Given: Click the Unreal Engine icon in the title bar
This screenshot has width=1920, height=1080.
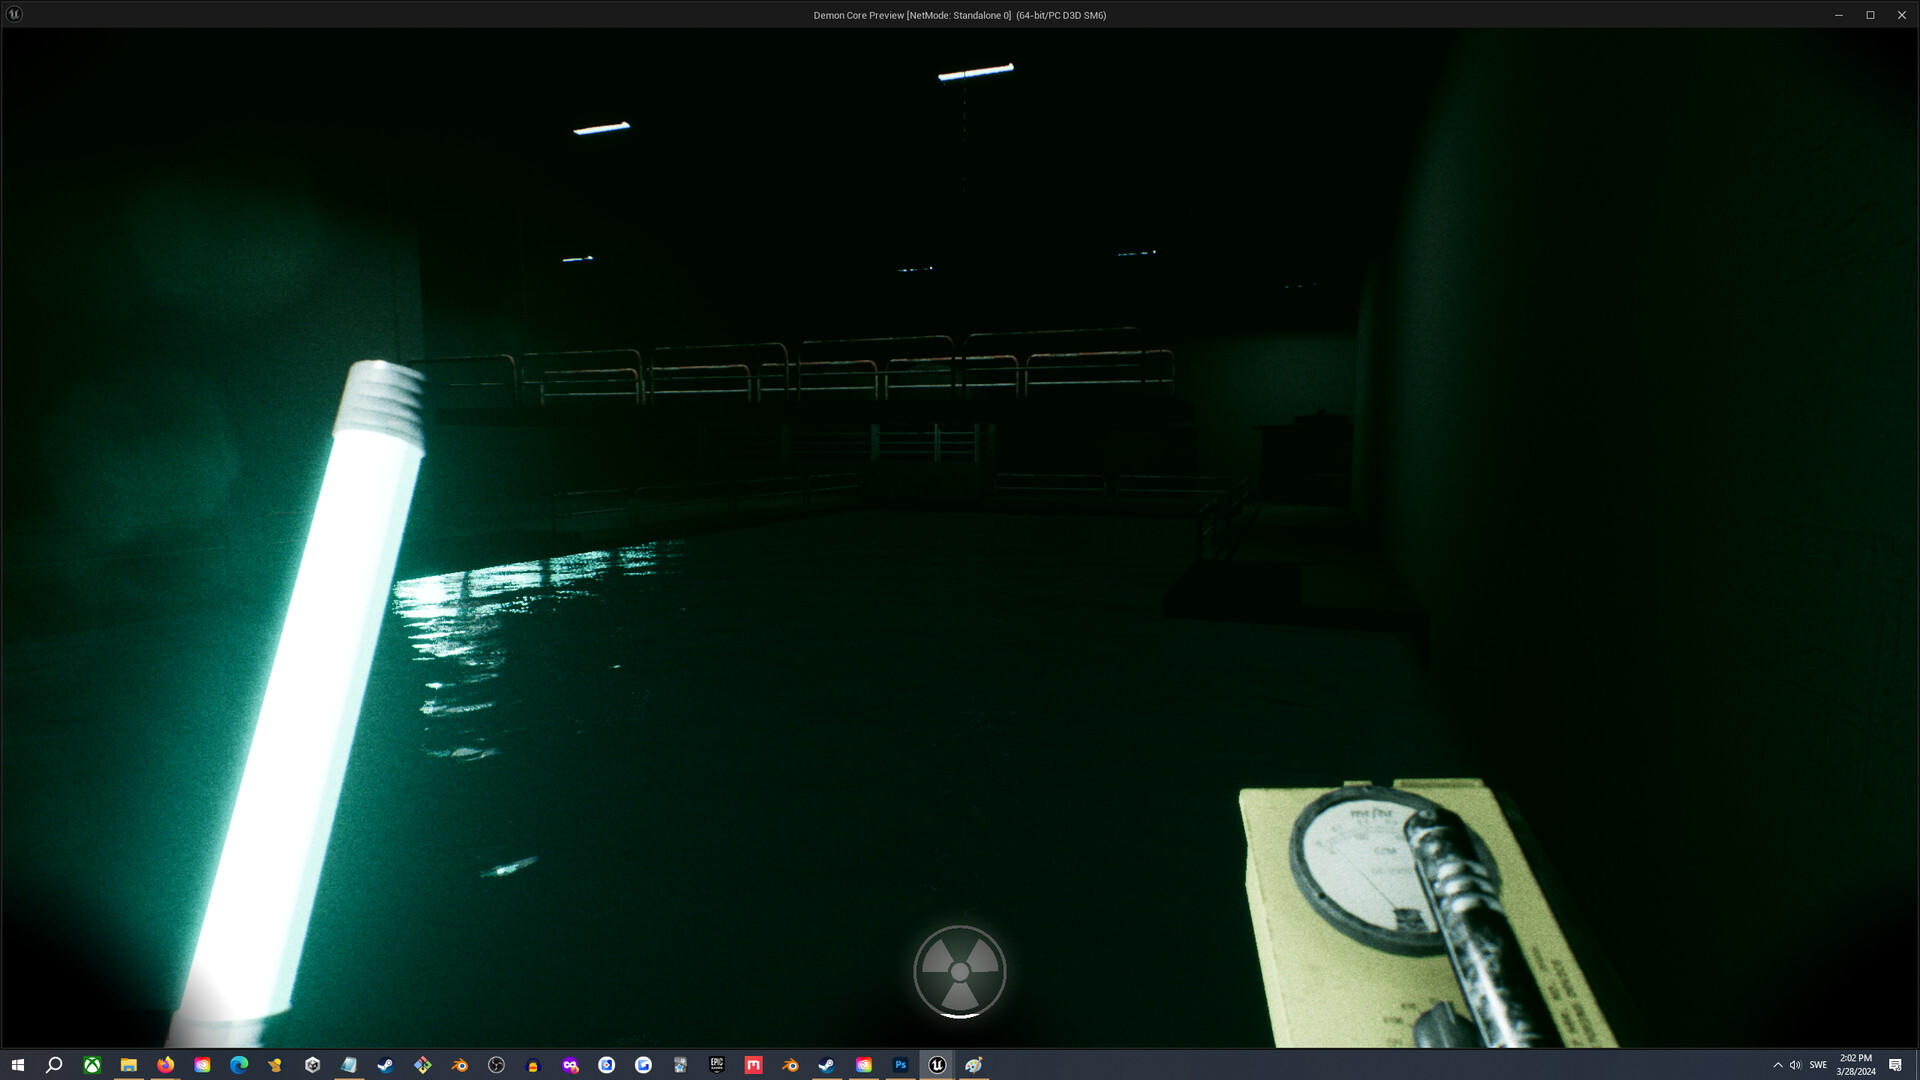Looking at the screenshot, I should point(14,15).
